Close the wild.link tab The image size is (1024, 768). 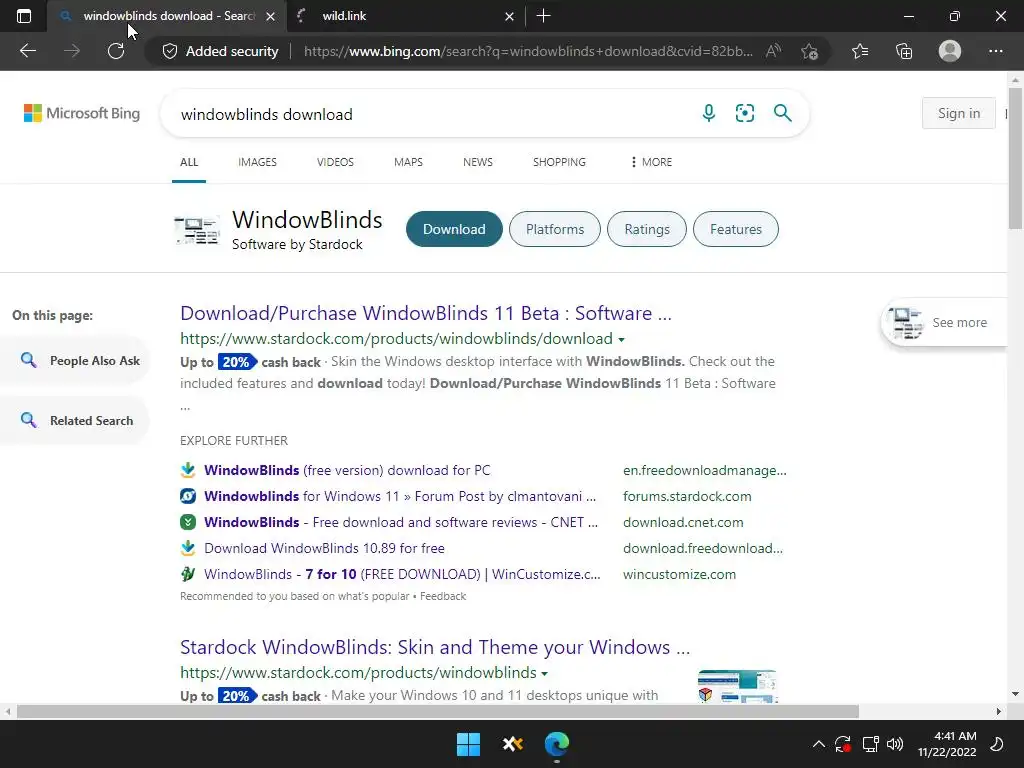tap(509, 16)
